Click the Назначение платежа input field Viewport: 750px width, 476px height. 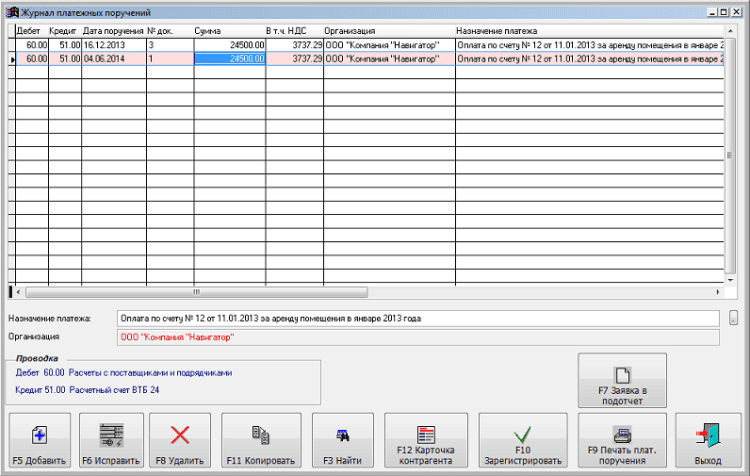click(x=418, y=319)
